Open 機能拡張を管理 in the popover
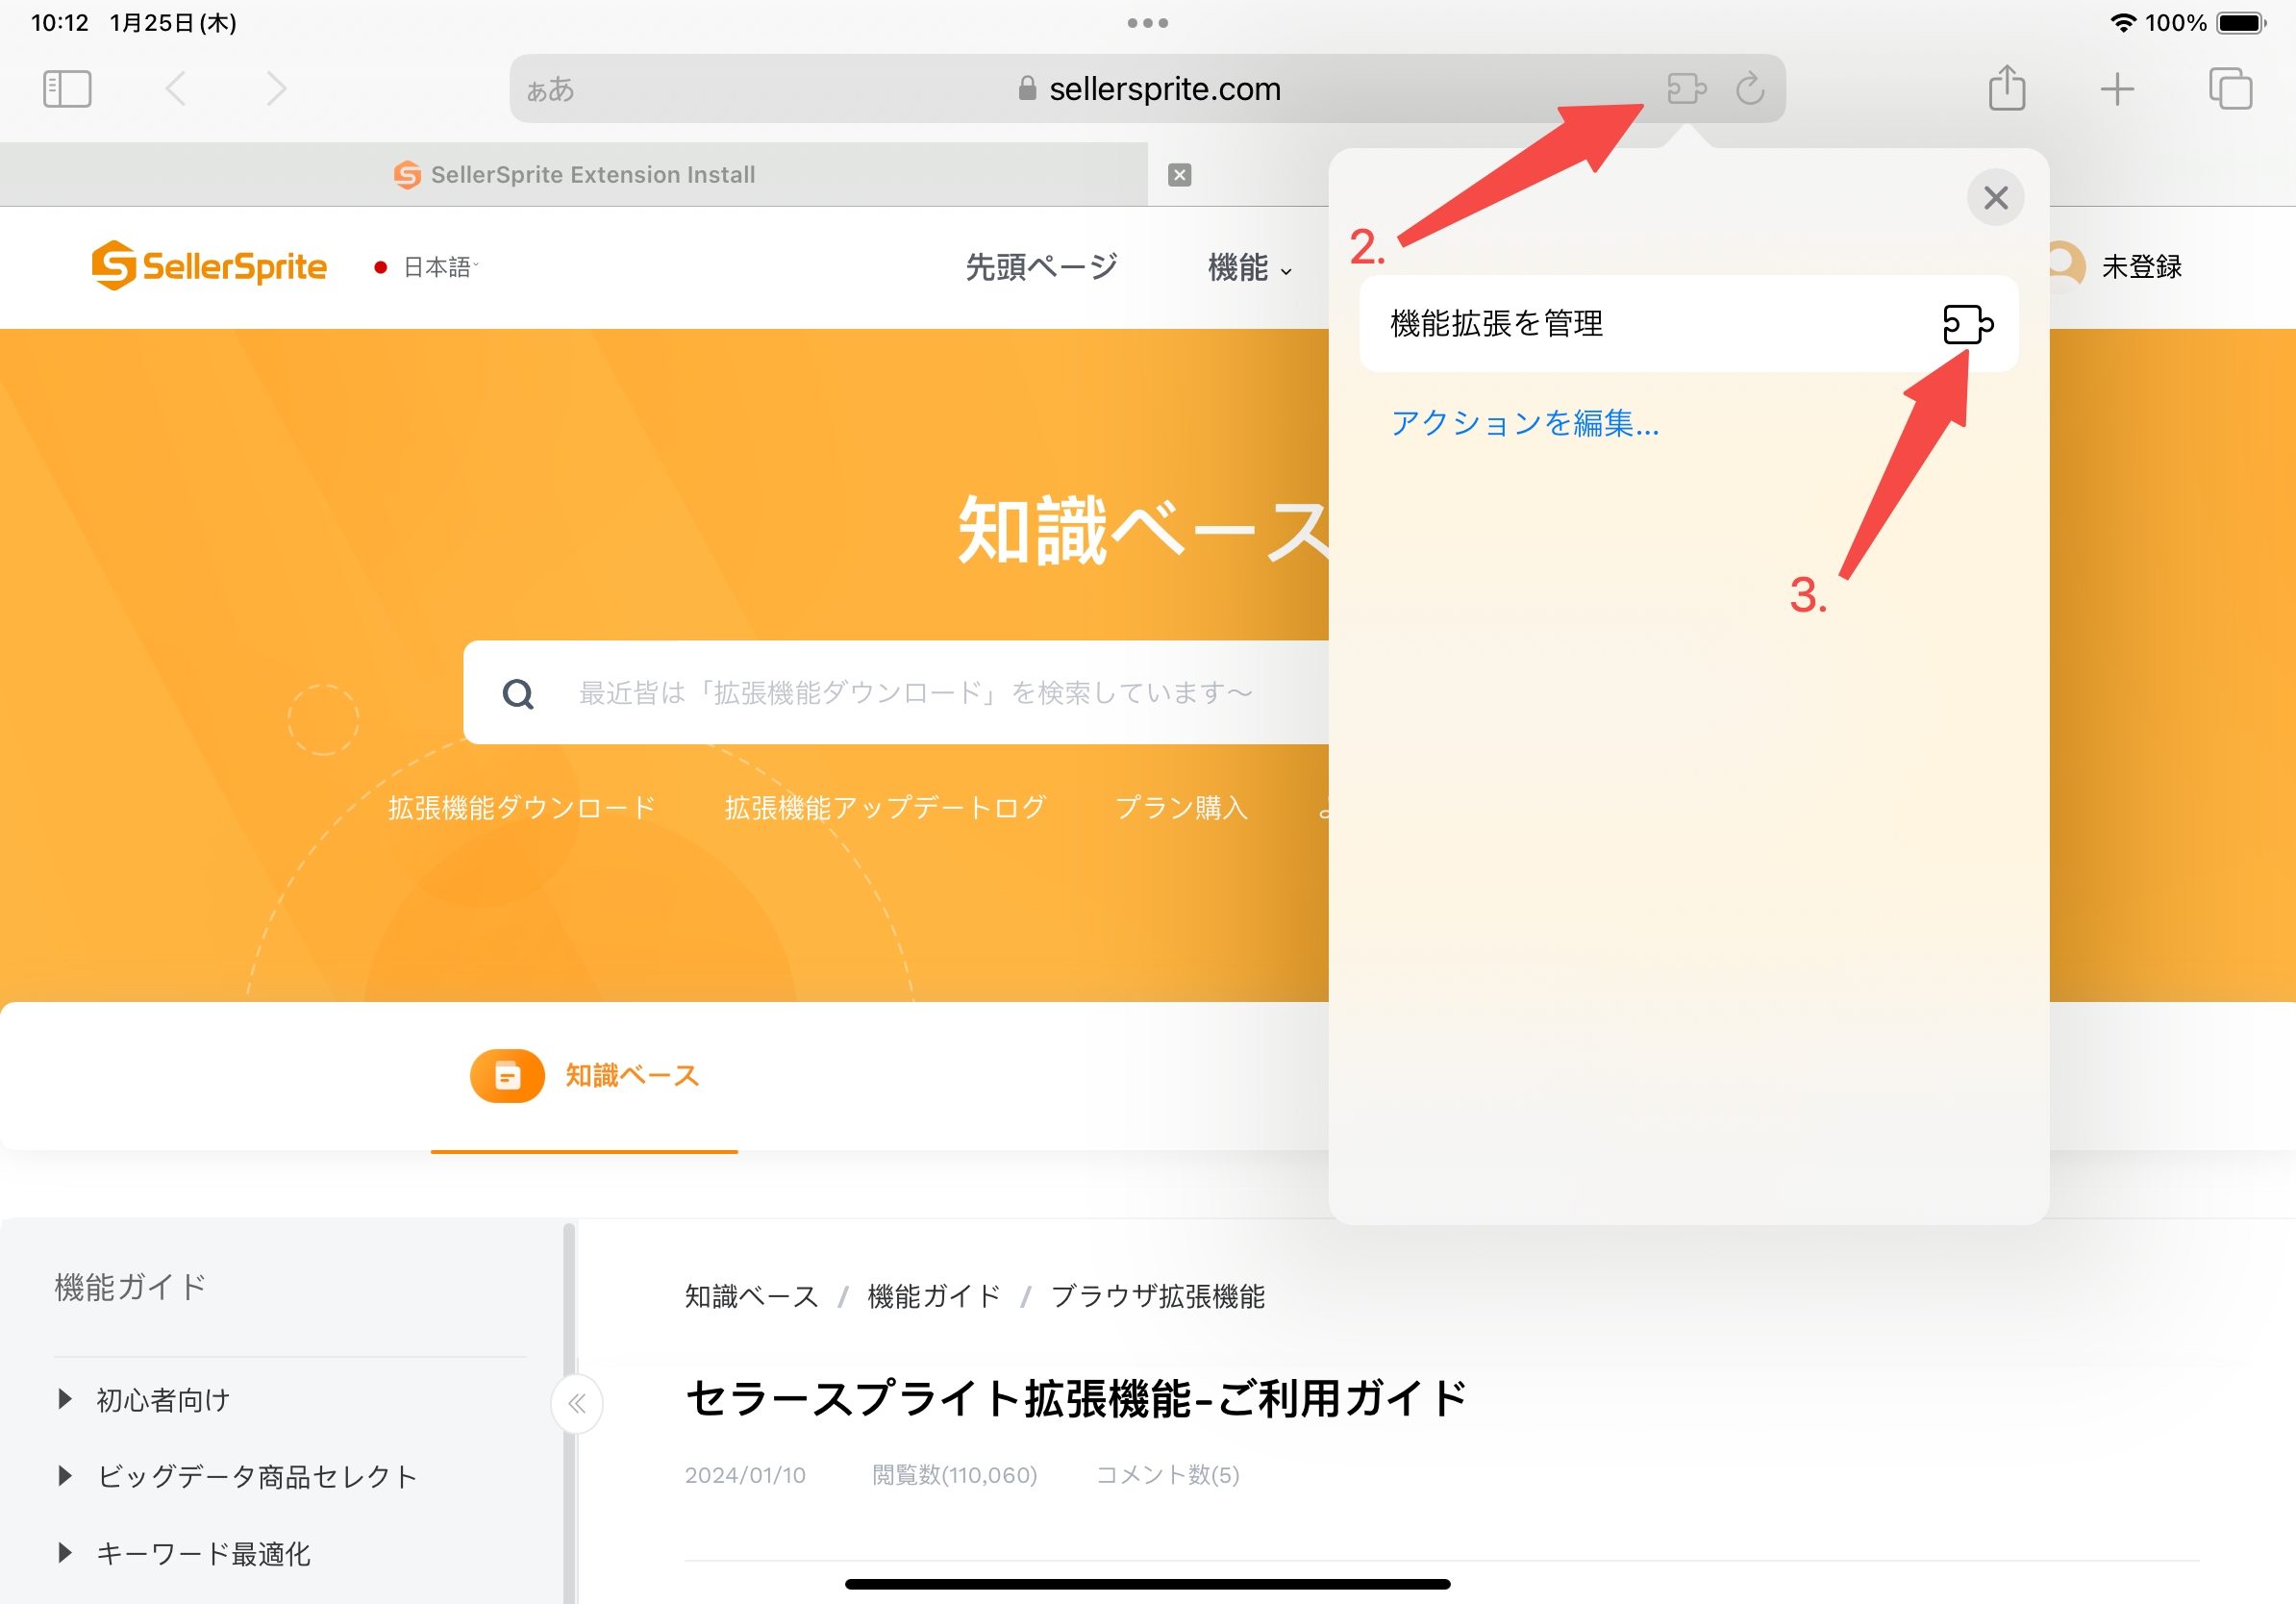Viewport: 2296px width, 1604px height. [1688, 324]
